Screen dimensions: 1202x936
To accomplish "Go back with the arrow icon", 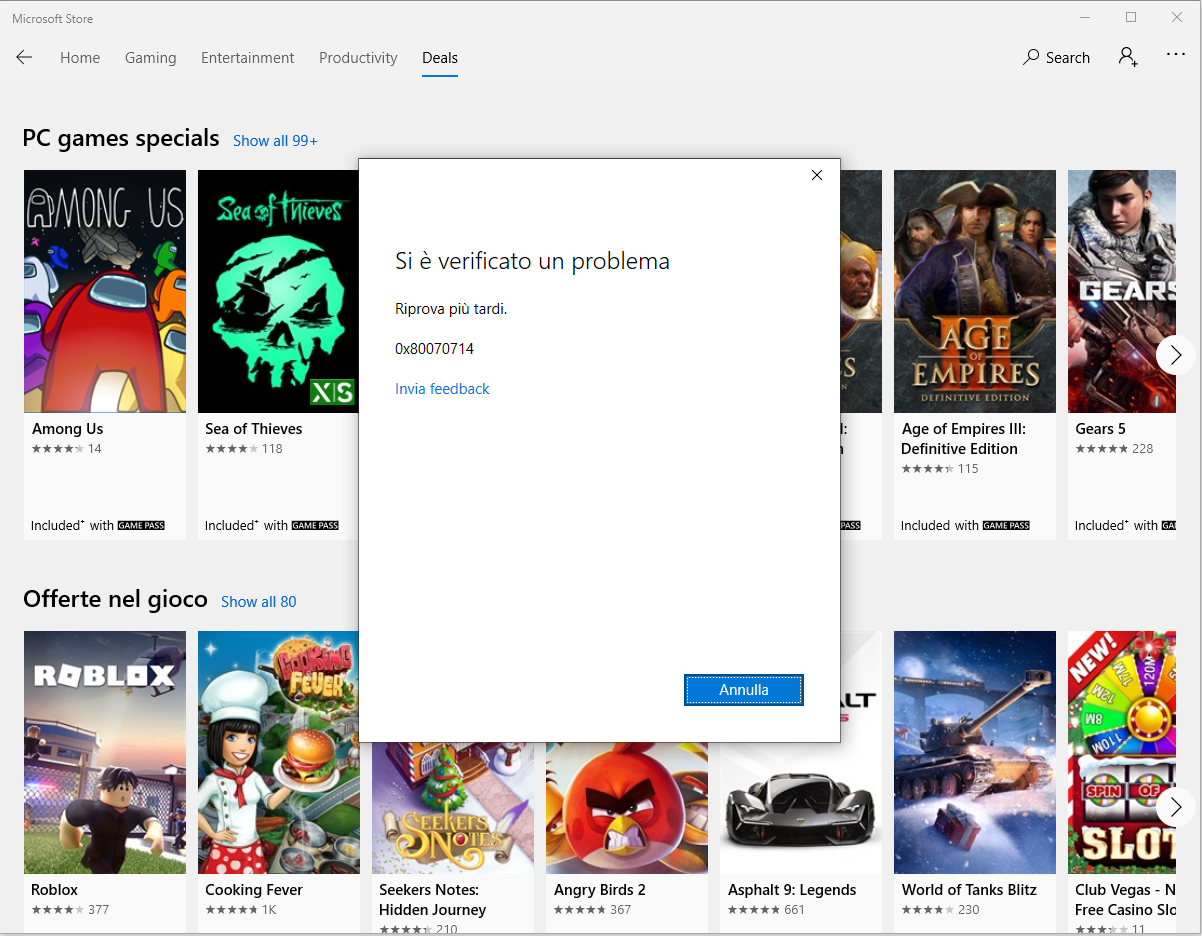I will tap(24, 58).
